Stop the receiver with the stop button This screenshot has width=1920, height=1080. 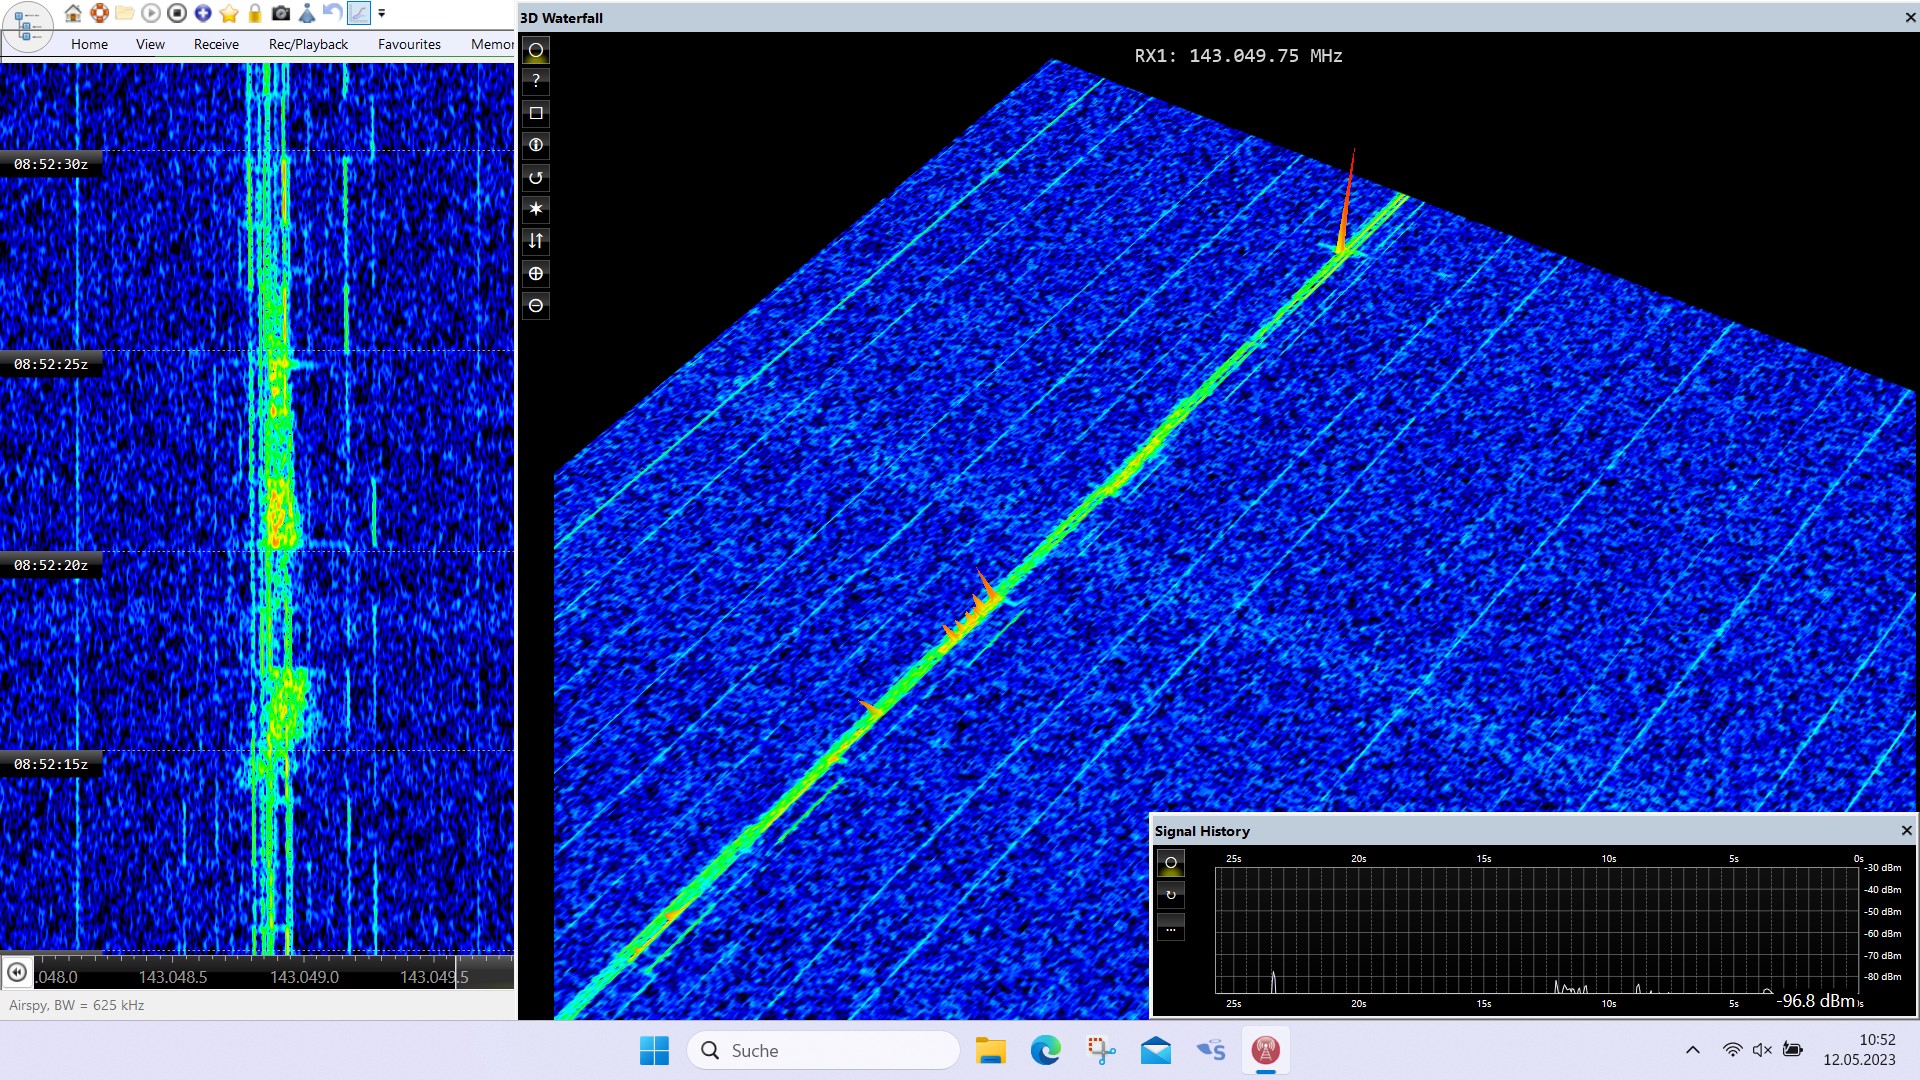click(177, 13)
